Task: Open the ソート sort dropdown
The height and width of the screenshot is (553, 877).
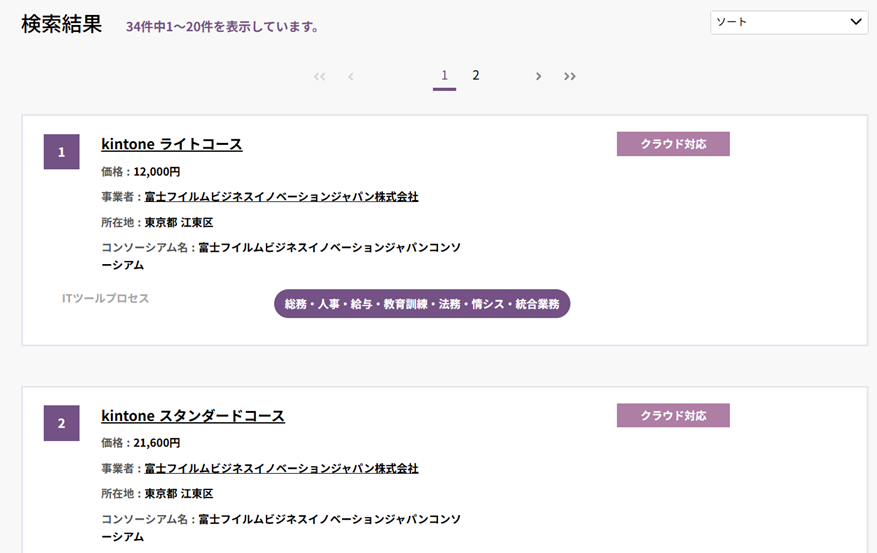Action: (x=788, y=22)
